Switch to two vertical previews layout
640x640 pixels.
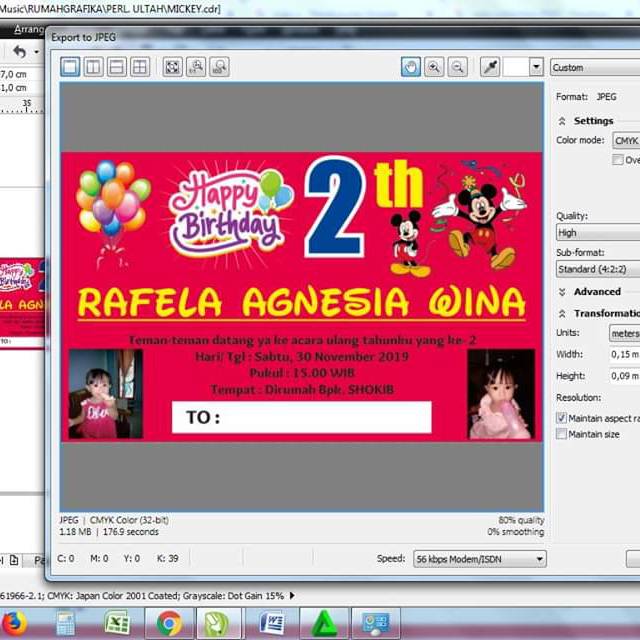click(x=93, y=67)
